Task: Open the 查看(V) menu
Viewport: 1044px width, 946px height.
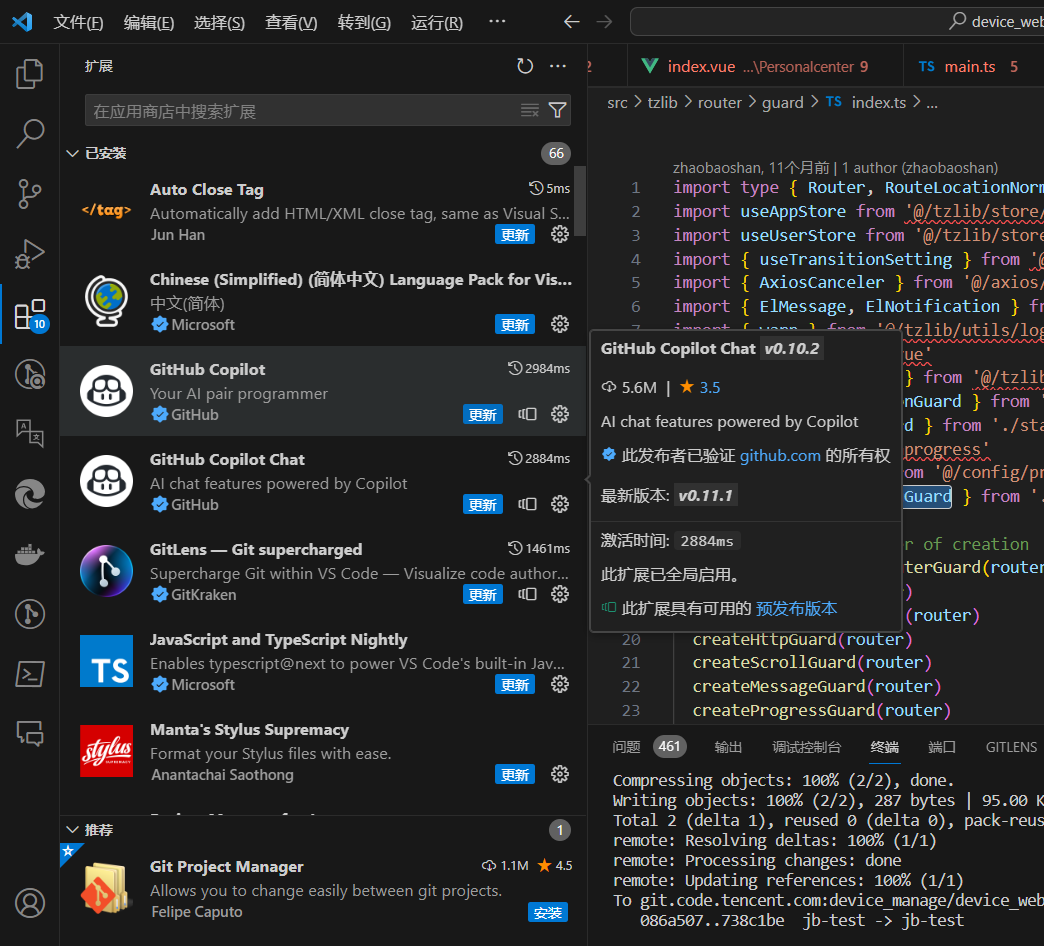Action: [291, 23]
